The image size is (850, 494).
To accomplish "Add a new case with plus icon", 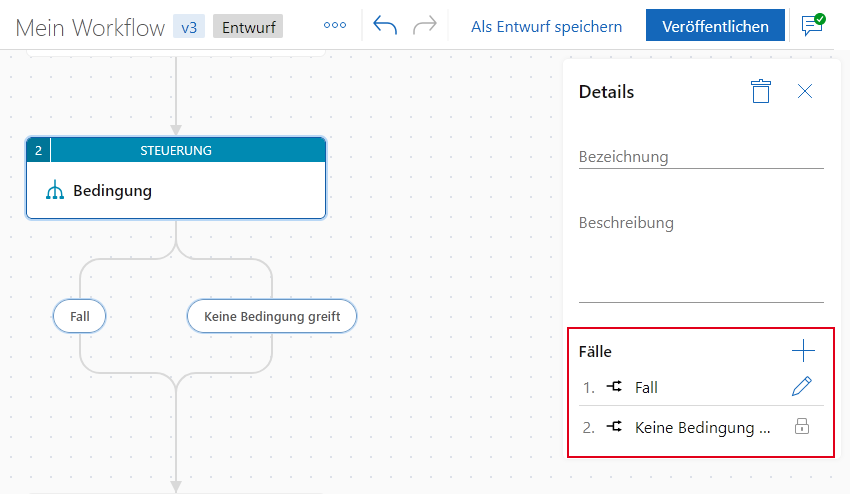I will click(x=803, y=351).
